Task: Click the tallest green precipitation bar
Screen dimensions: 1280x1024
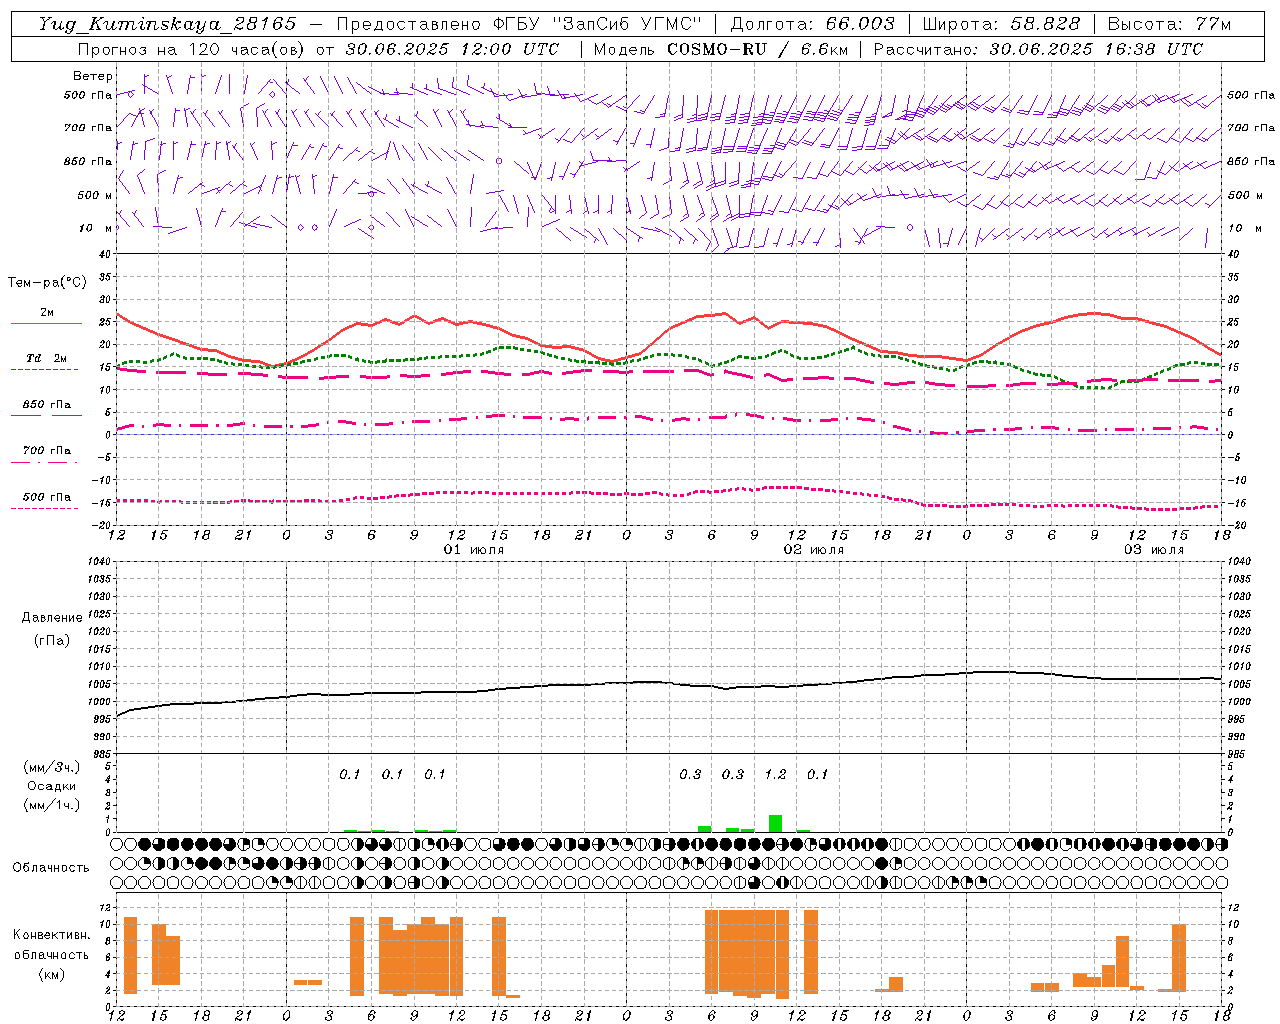Action: coord(775,823)
